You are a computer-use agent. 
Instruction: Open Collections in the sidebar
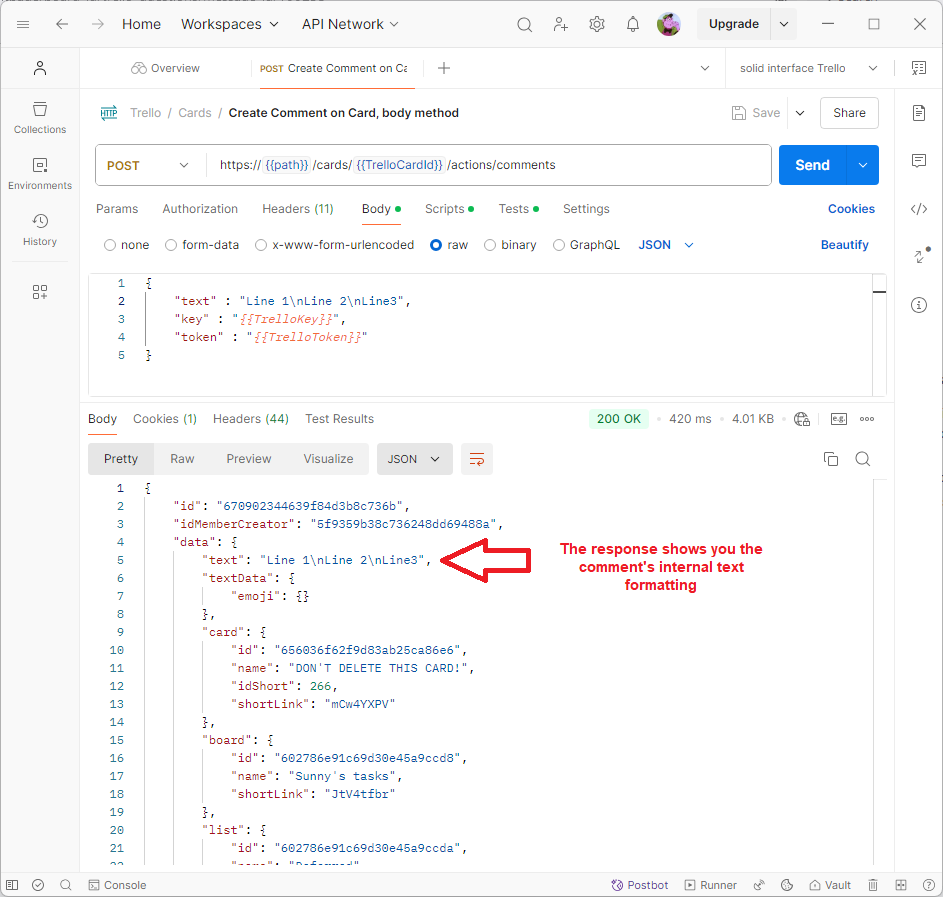(40, 118)
